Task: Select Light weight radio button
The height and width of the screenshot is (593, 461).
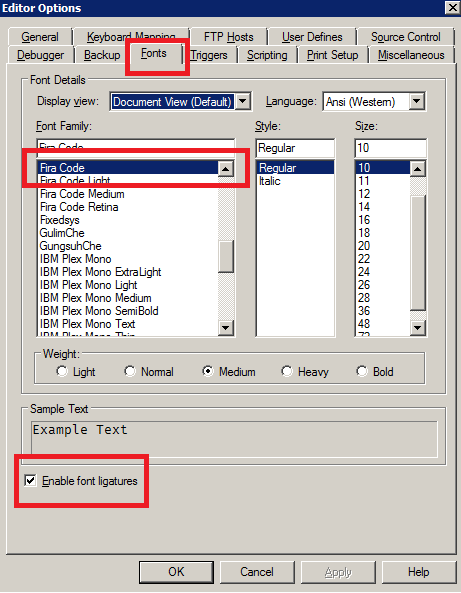Action: (62, 371)
